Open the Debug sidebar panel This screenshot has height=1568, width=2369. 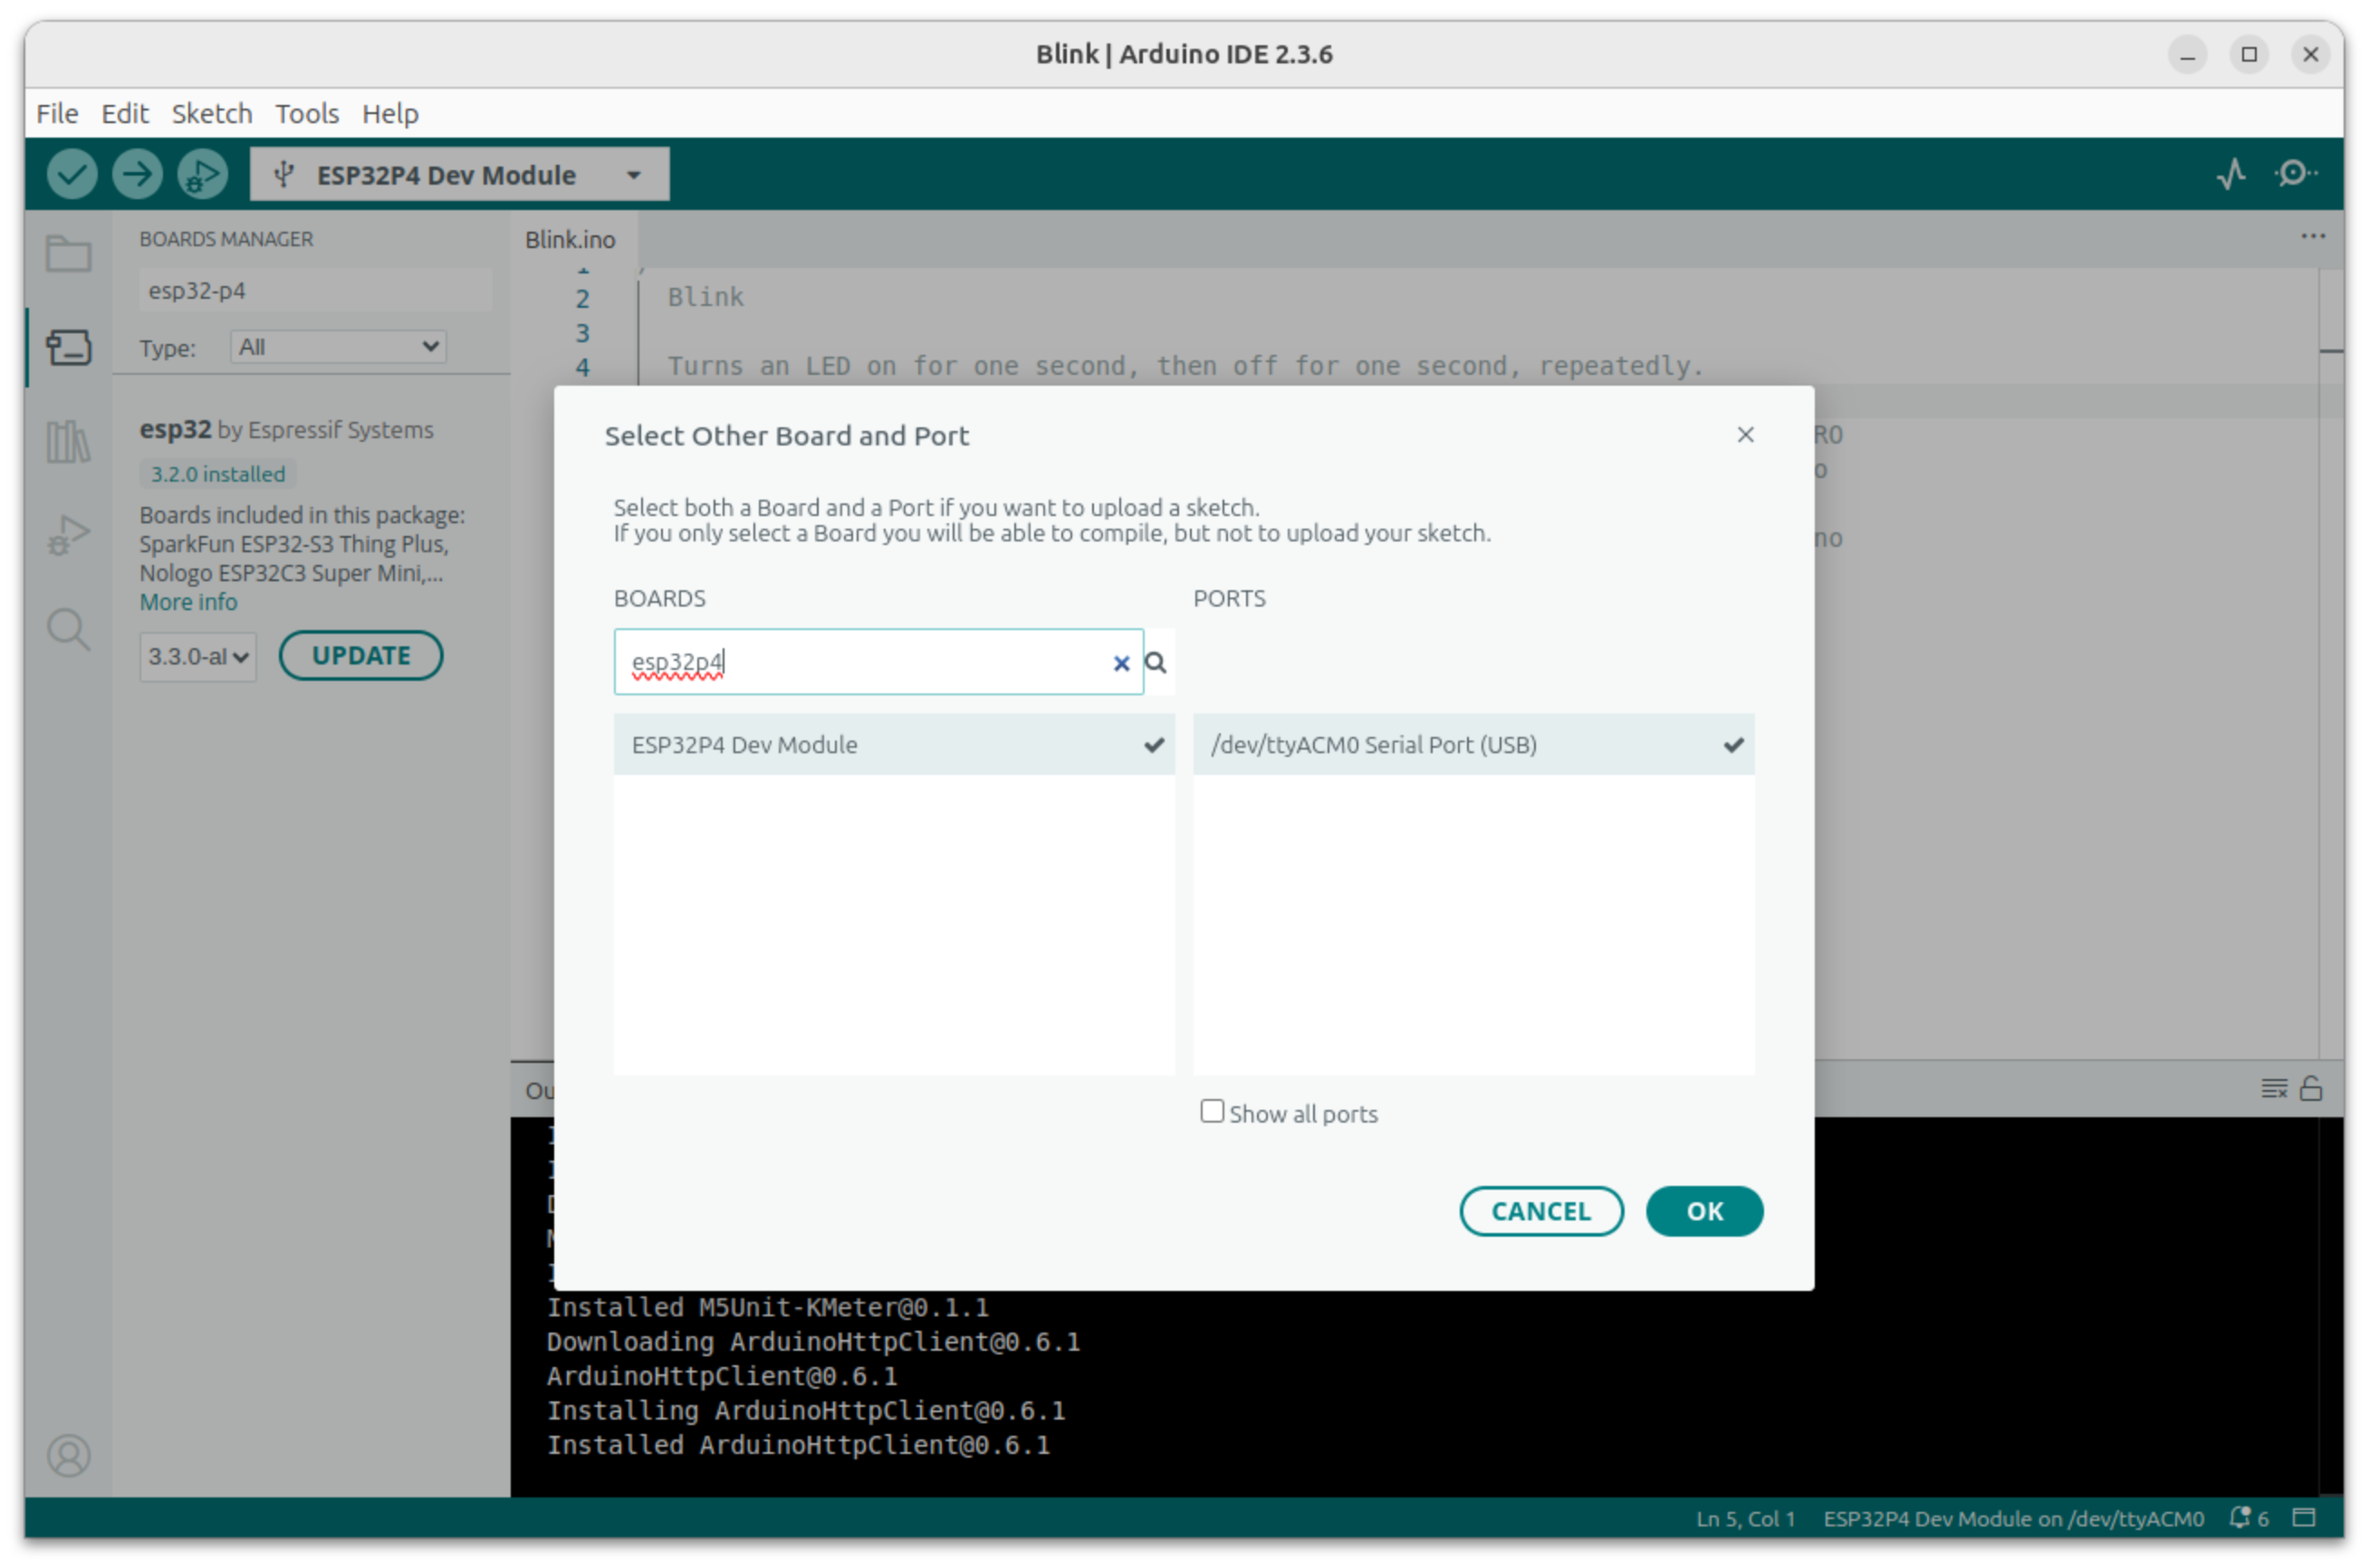[69, 535]
